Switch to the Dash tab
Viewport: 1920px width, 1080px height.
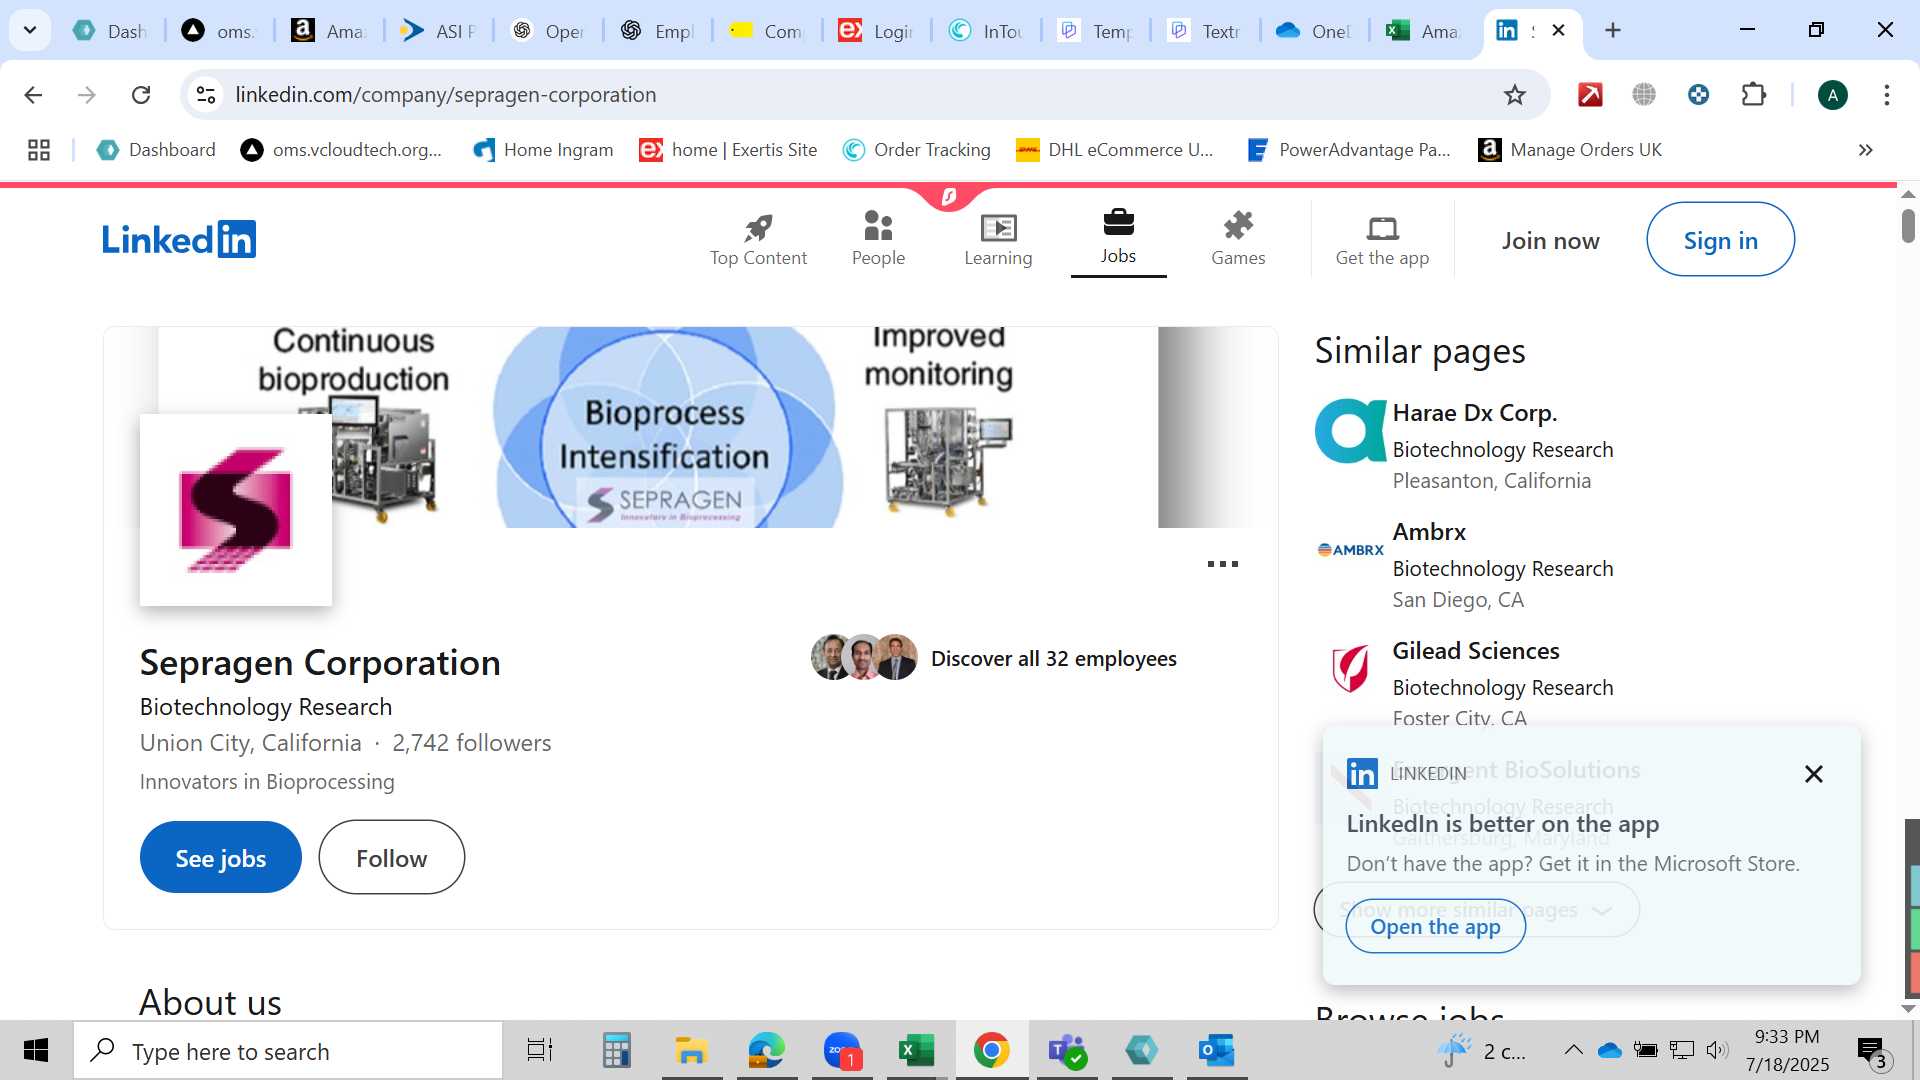(x=110, y=31)
